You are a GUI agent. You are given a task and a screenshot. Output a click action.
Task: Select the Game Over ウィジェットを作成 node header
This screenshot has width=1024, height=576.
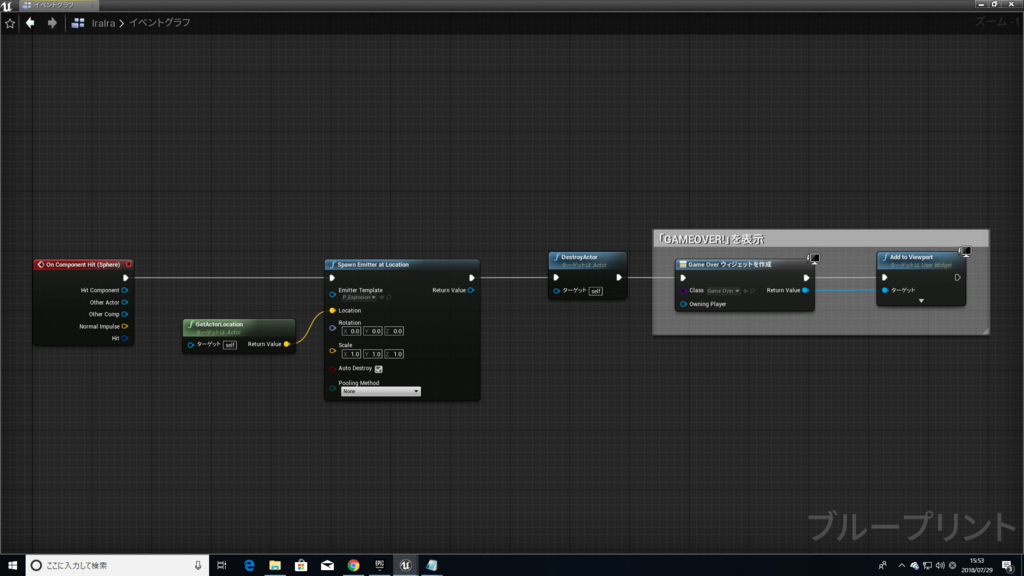coord(744,264)
